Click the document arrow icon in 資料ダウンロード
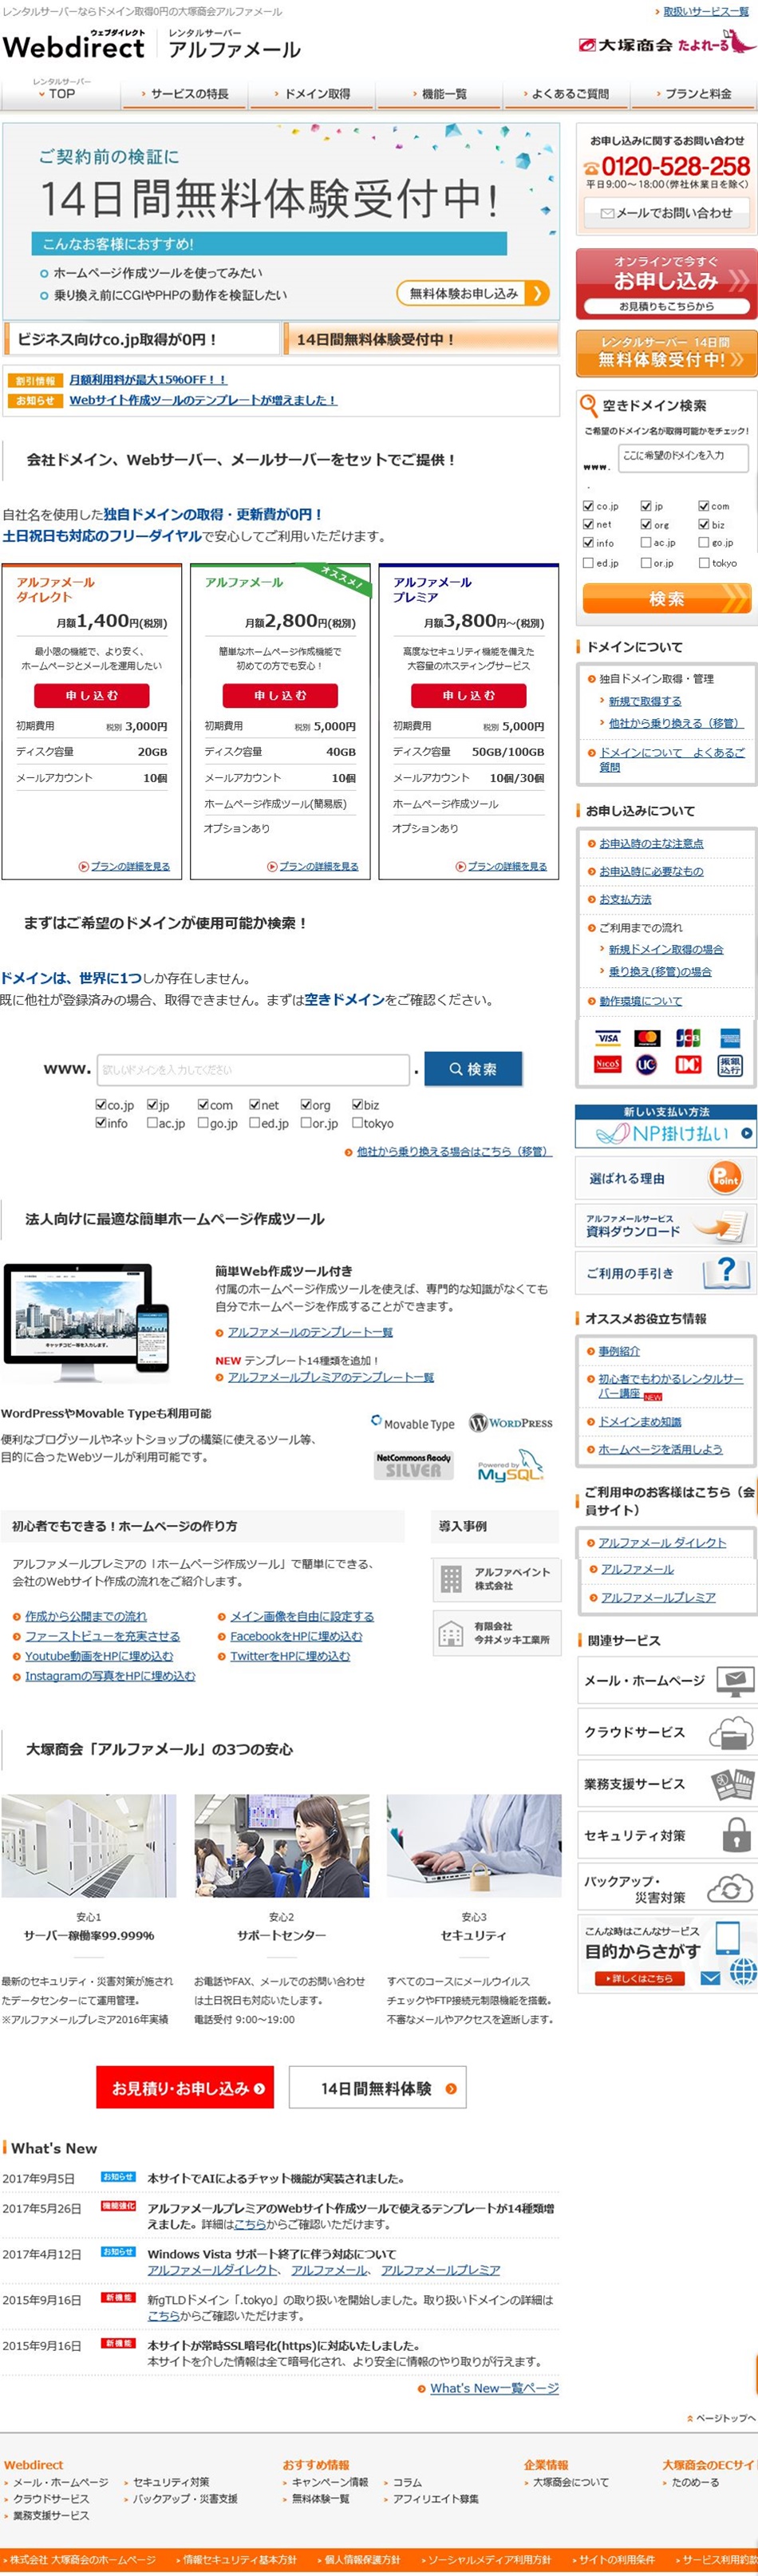This screenshot has width=758, height=2576. [x=720, y=1225]
